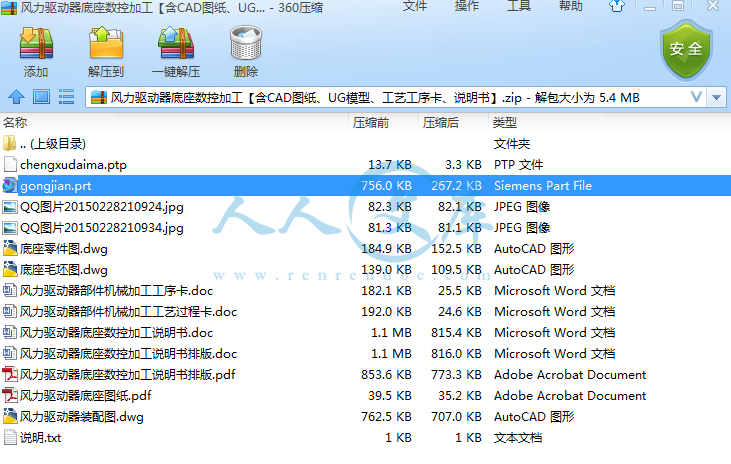Click Word icon of 数控加工说明书.doc
Screen dimensions: 731x464
(x=10, y=332)
